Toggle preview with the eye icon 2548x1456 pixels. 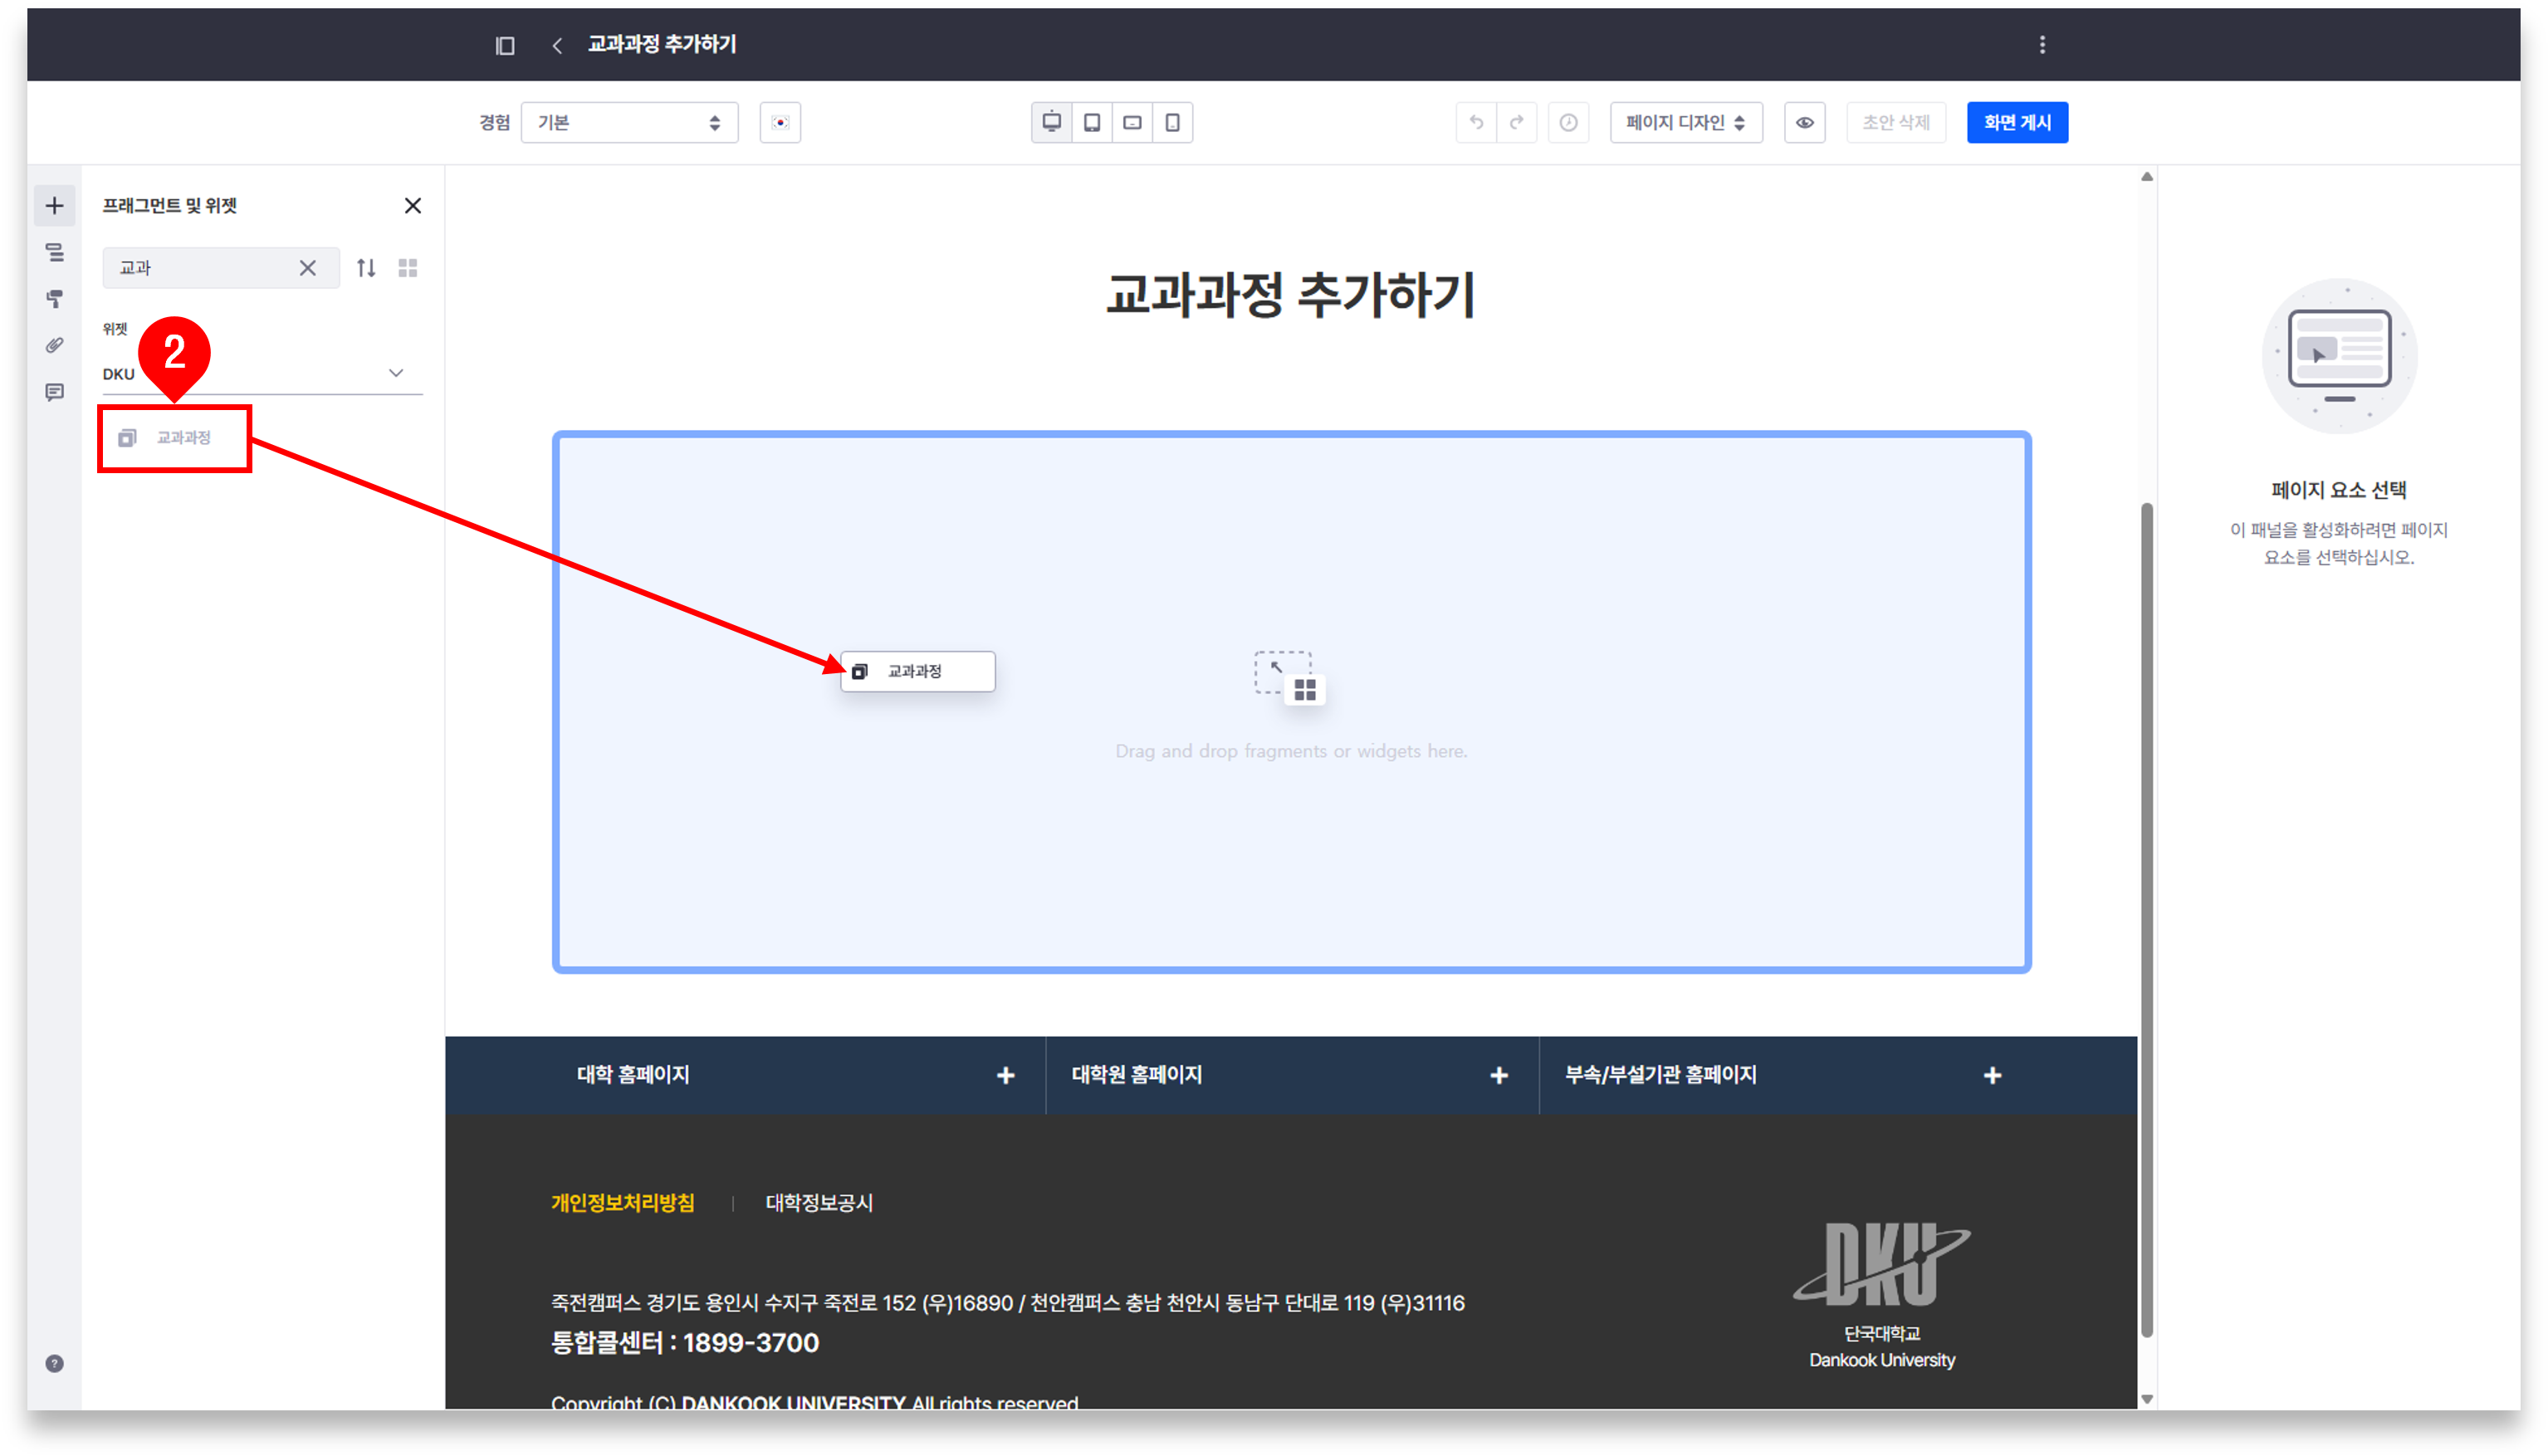1804,122
